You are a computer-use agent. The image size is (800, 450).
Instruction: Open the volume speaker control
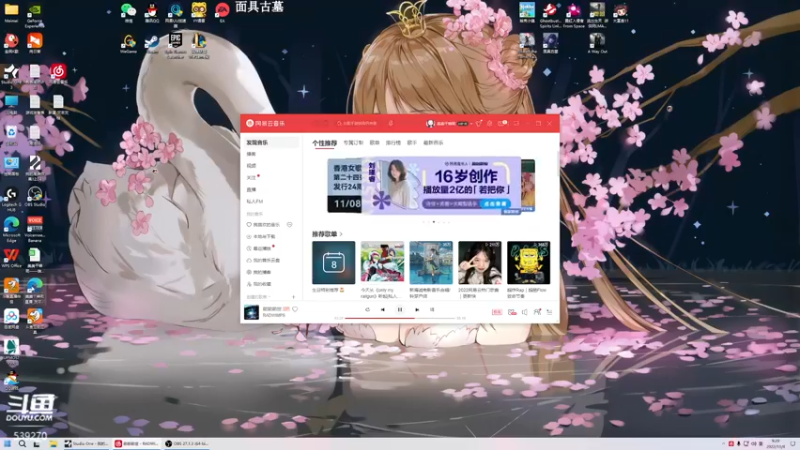524,312
